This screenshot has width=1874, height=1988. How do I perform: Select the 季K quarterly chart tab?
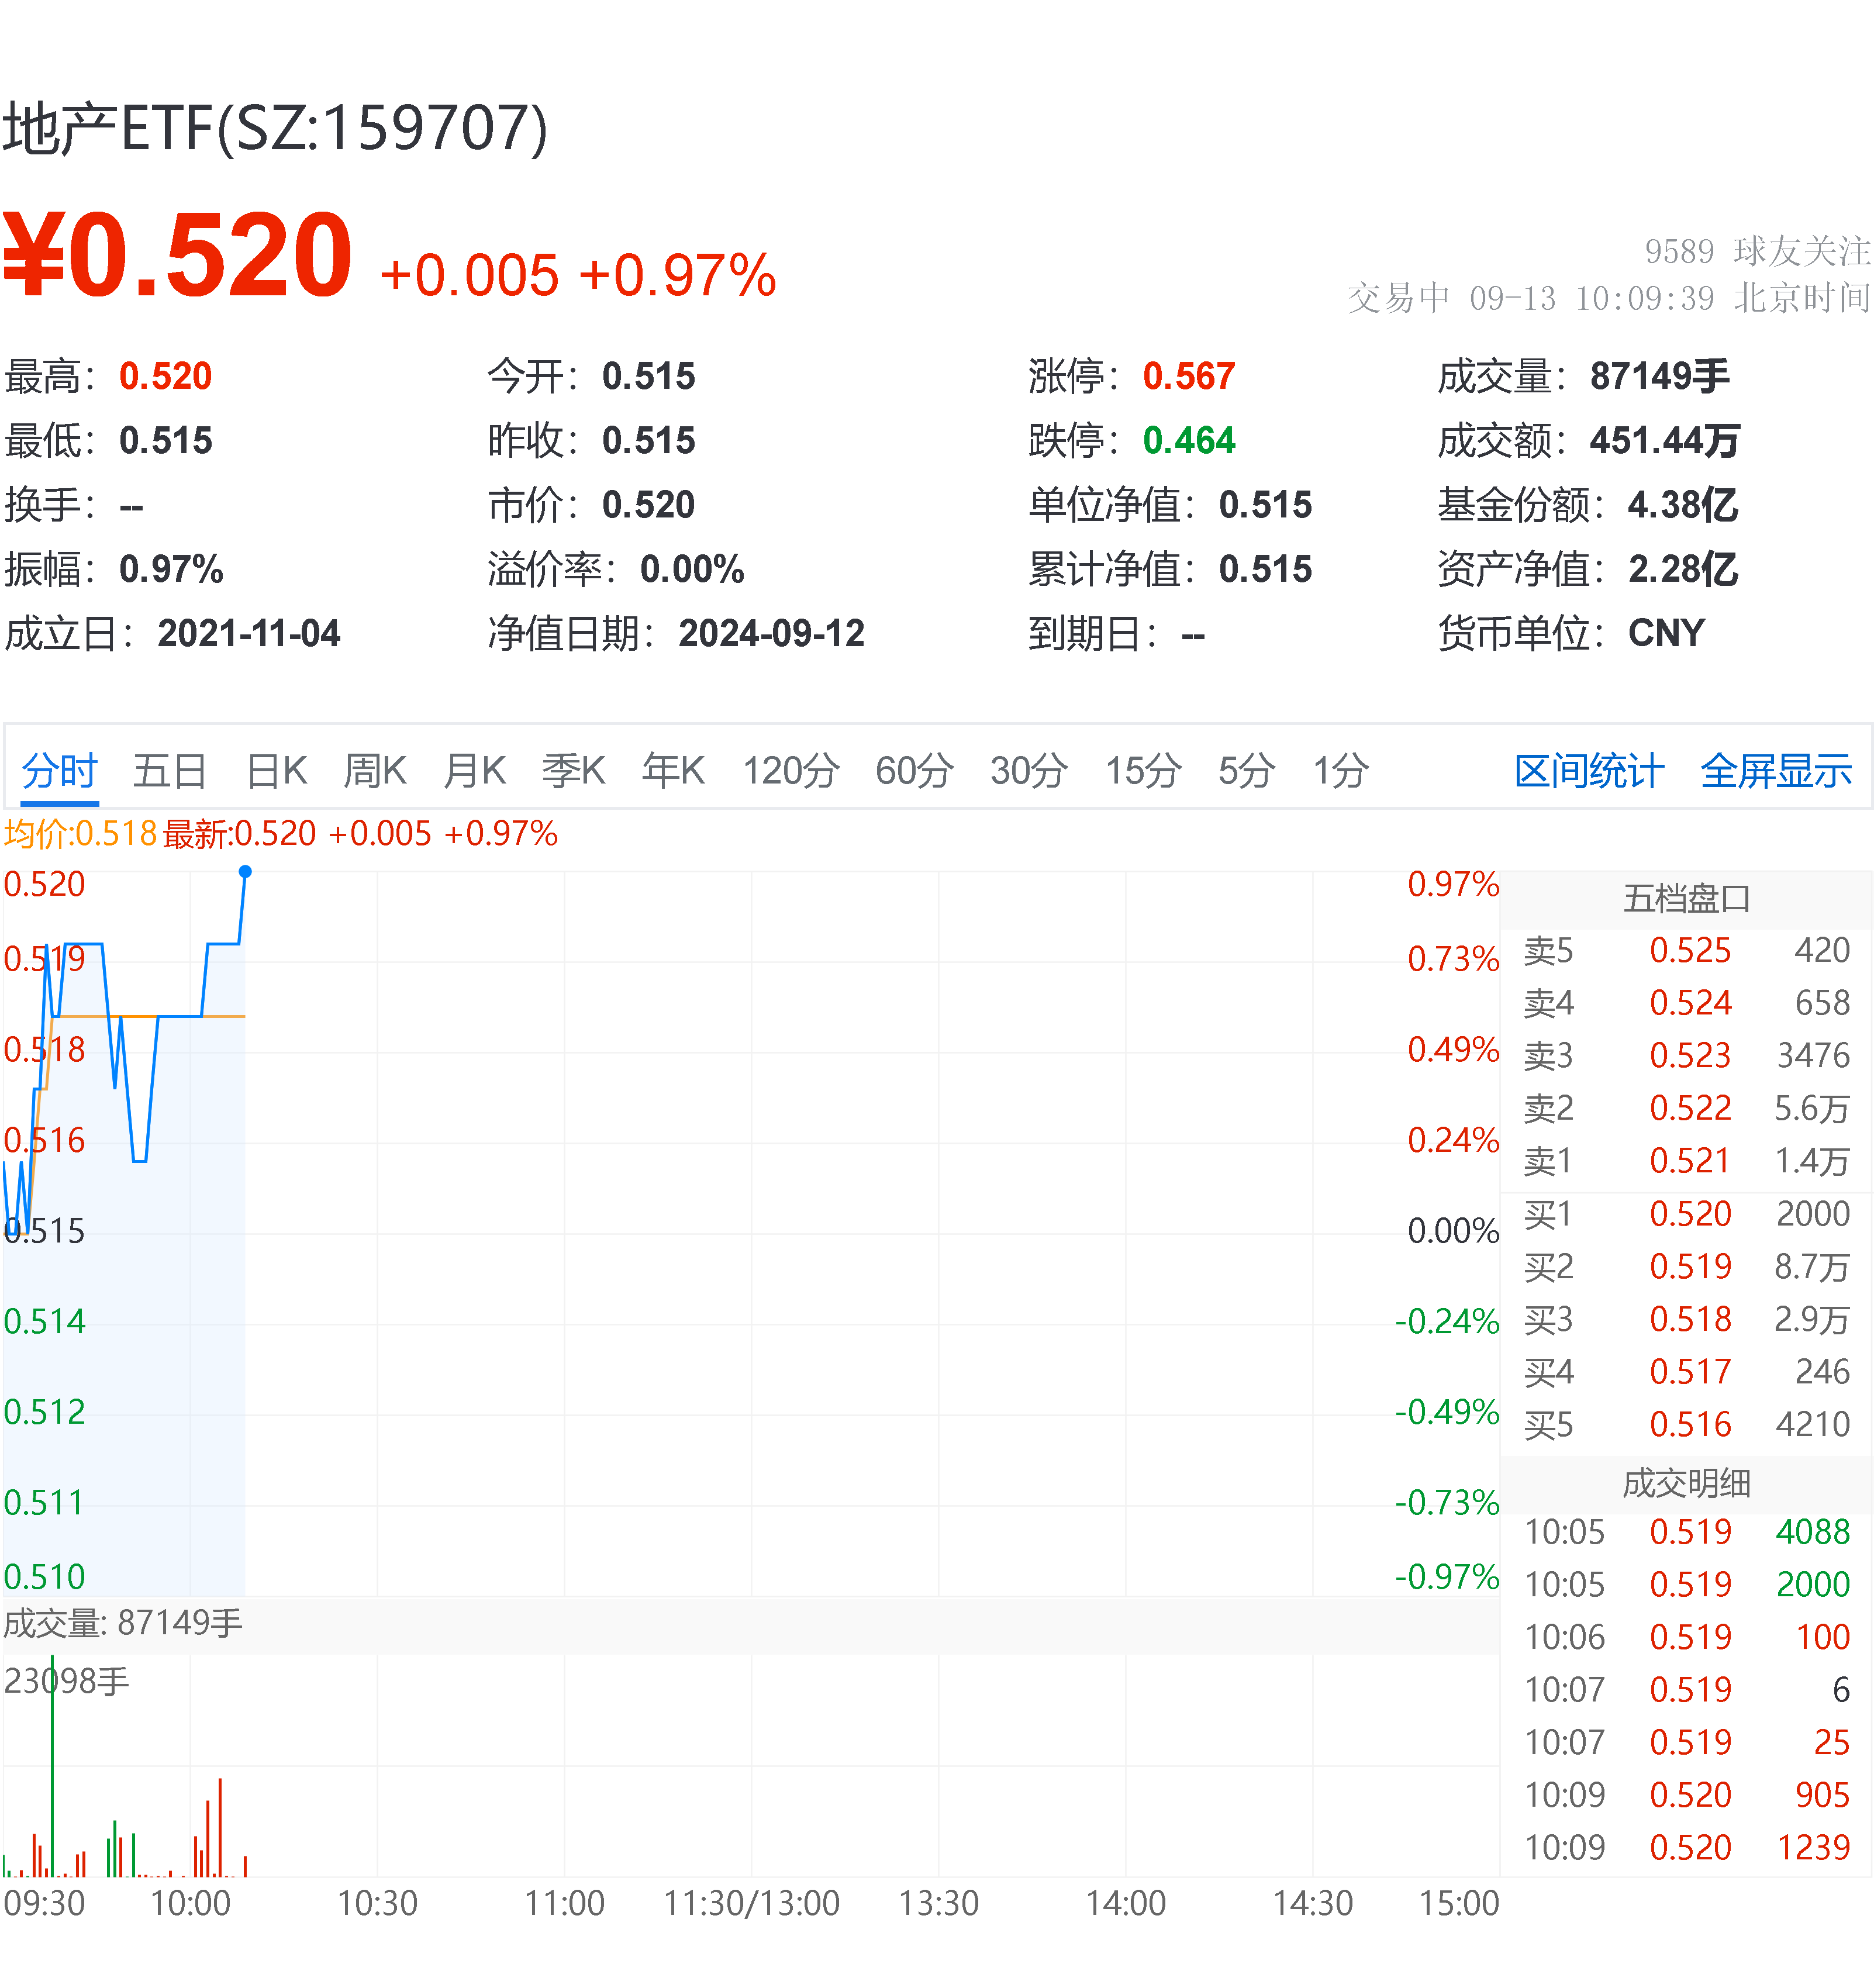573,770
